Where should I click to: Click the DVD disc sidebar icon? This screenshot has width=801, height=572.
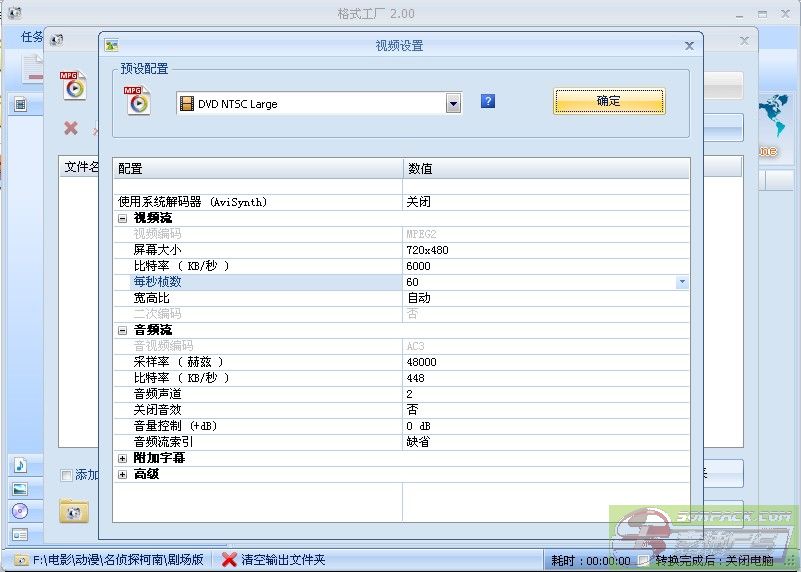click(x=20, y=511)
